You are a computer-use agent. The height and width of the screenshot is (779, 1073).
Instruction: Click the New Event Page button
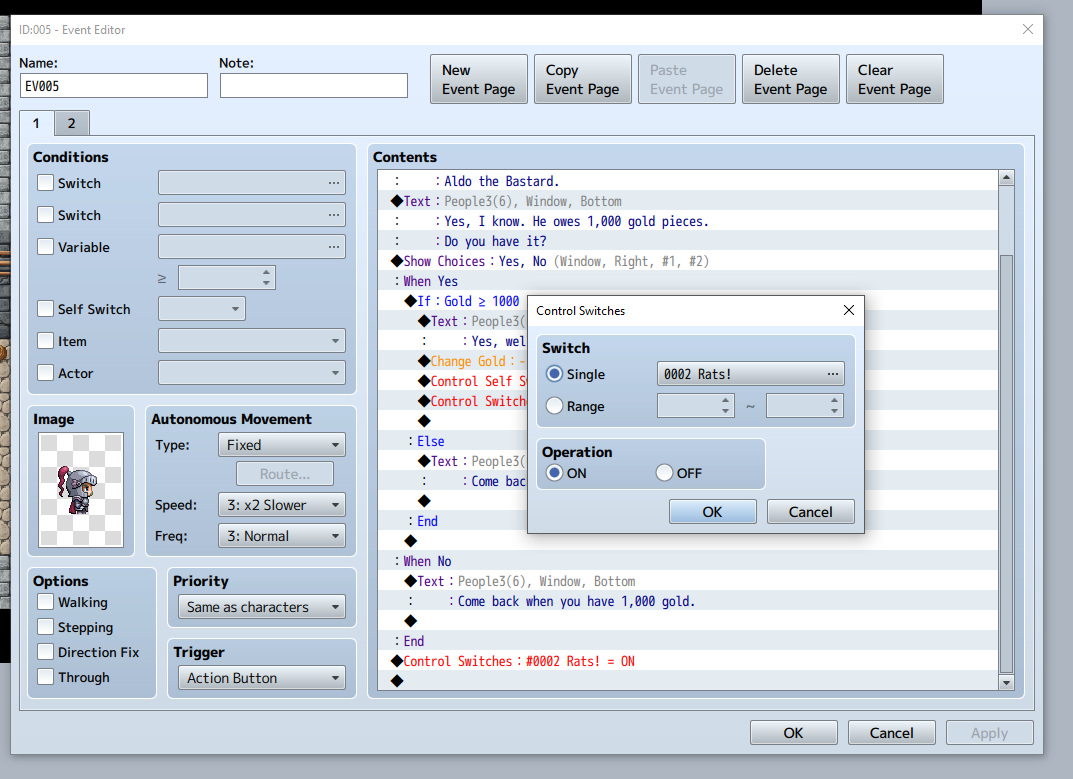[479, 79]
